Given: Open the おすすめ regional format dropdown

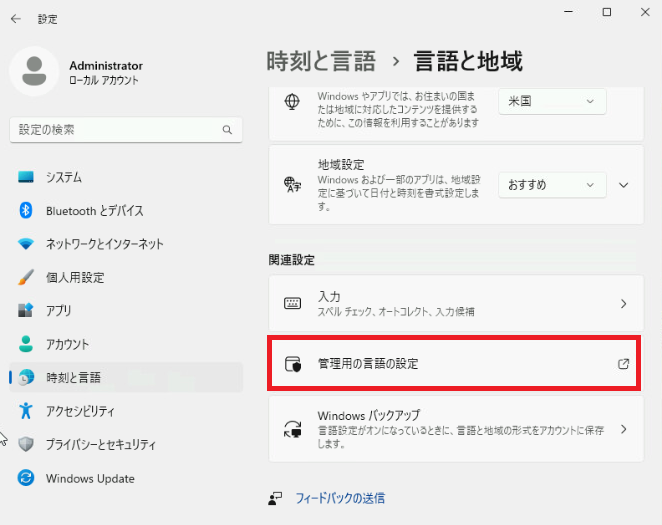Looking at the screenshot, I should [552, 185].
